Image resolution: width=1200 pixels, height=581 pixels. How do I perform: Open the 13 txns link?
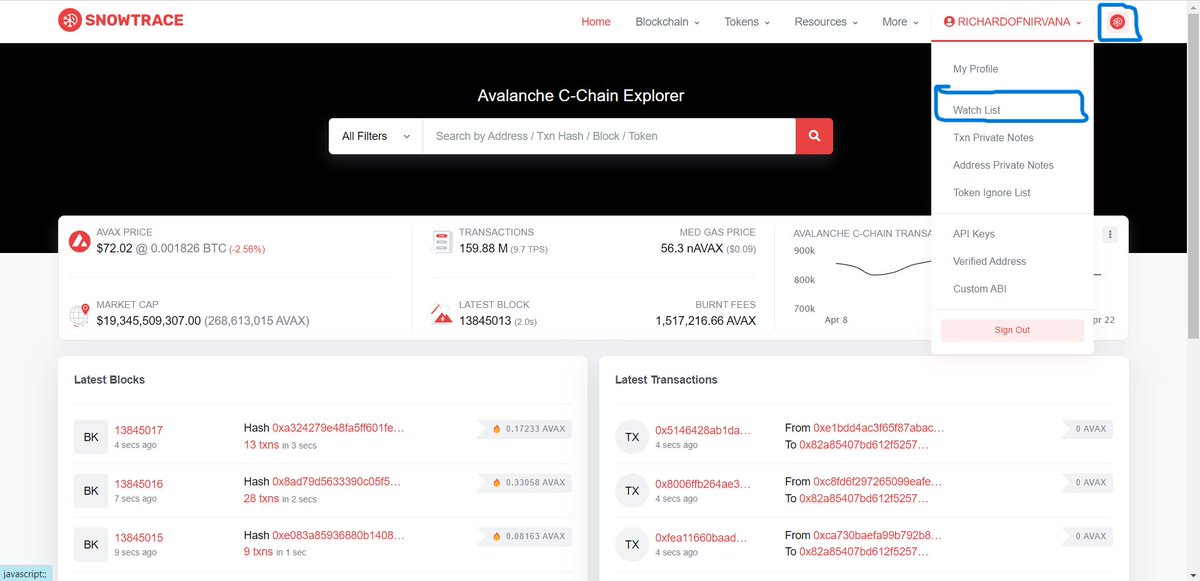[x=261, y=445]
